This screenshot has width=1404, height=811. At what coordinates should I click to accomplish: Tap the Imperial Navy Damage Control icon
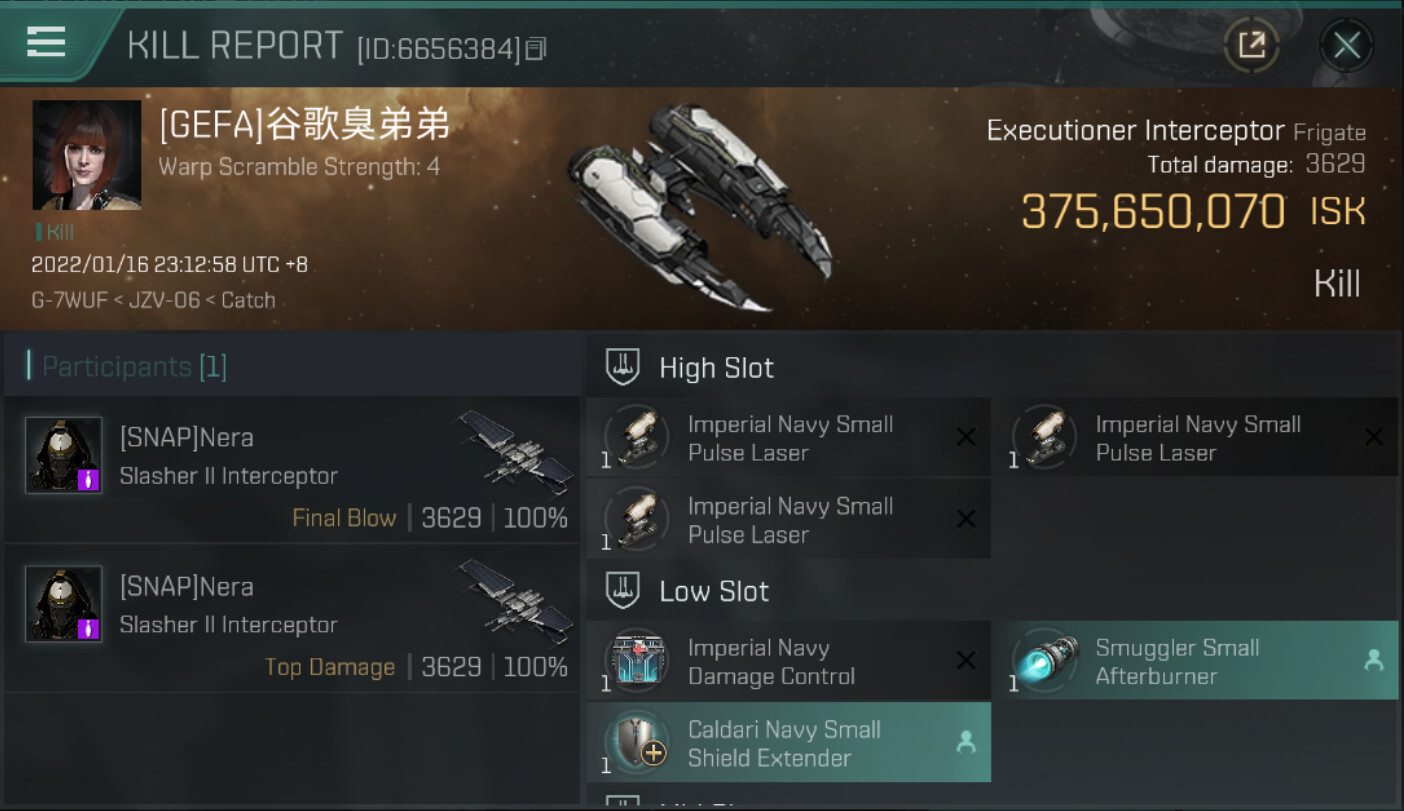[637, 661]
